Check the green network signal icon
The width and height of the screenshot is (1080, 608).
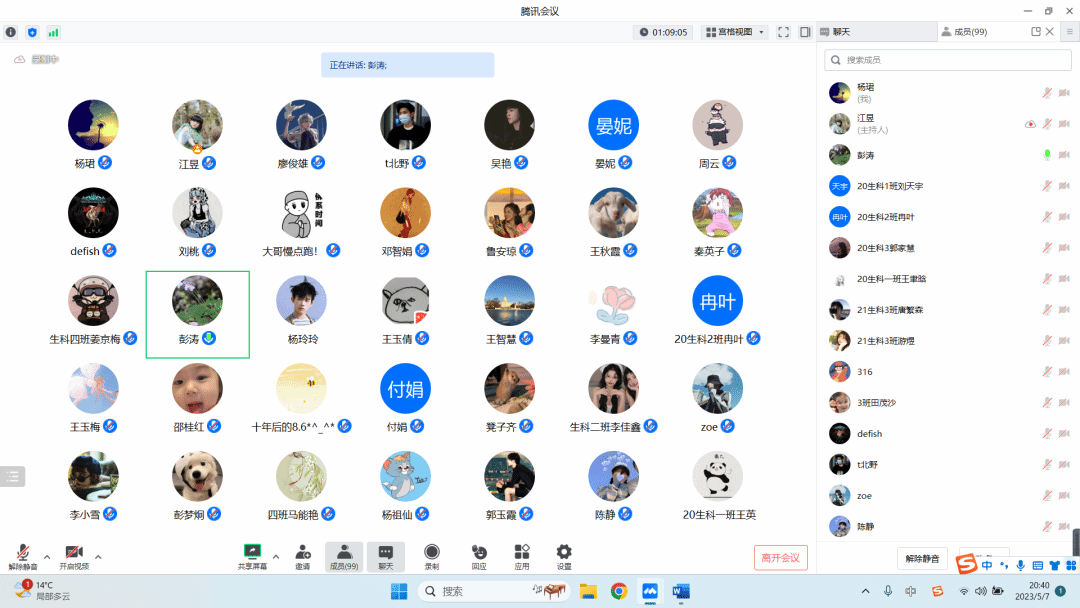click(x=53, y=32)
